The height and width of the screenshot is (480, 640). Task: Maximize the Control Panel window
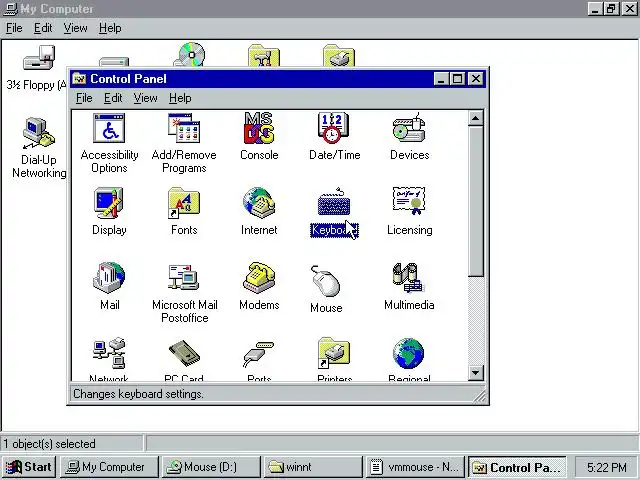click(457, 79)
